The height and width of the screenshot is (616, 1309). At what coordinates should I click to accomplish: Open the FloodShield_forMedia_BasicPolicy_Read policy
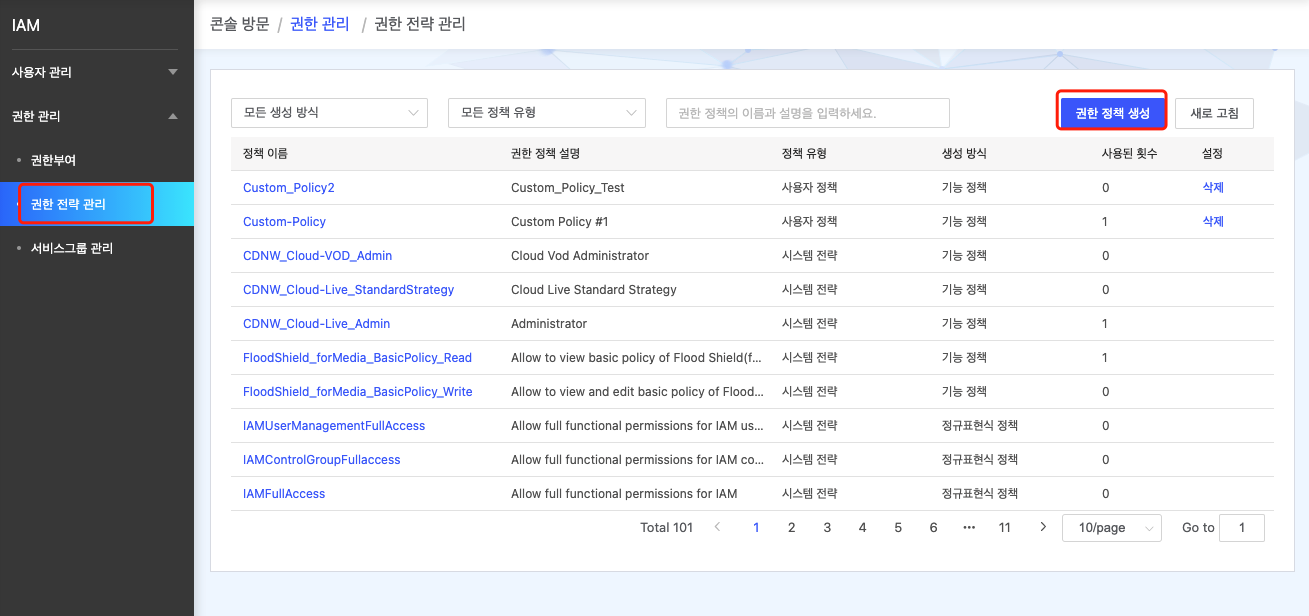click(357, 357)
